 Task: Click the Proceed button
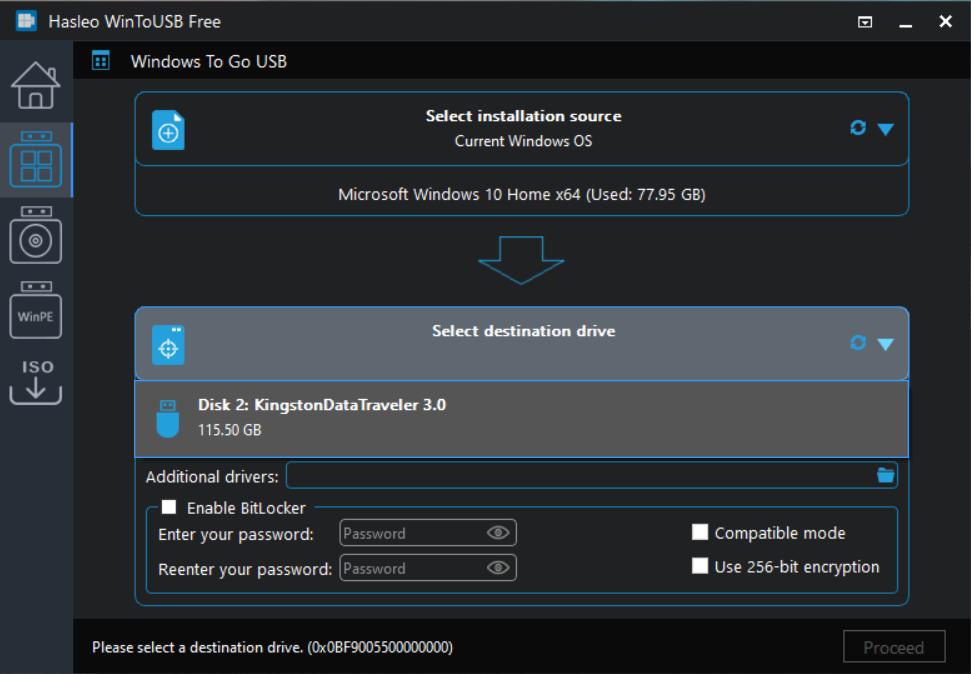coord(893,647)
